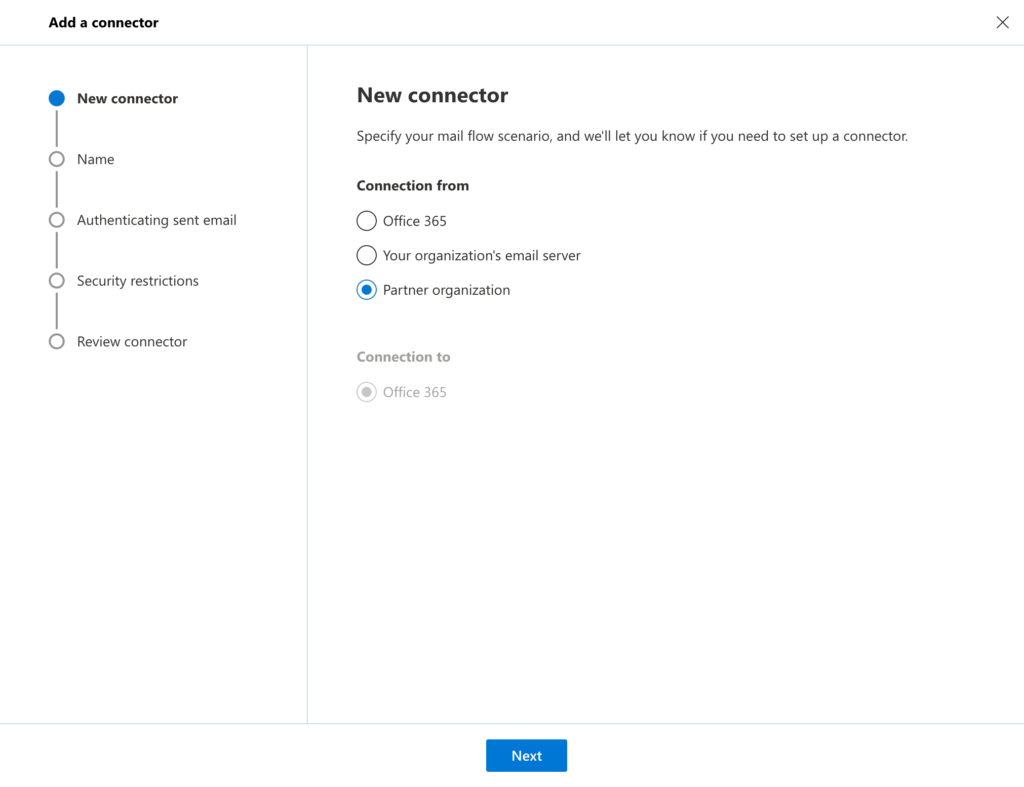Screen dimensions: 1024x787
Task: Jump to the Security restrictions step
Action: [138, 281]
